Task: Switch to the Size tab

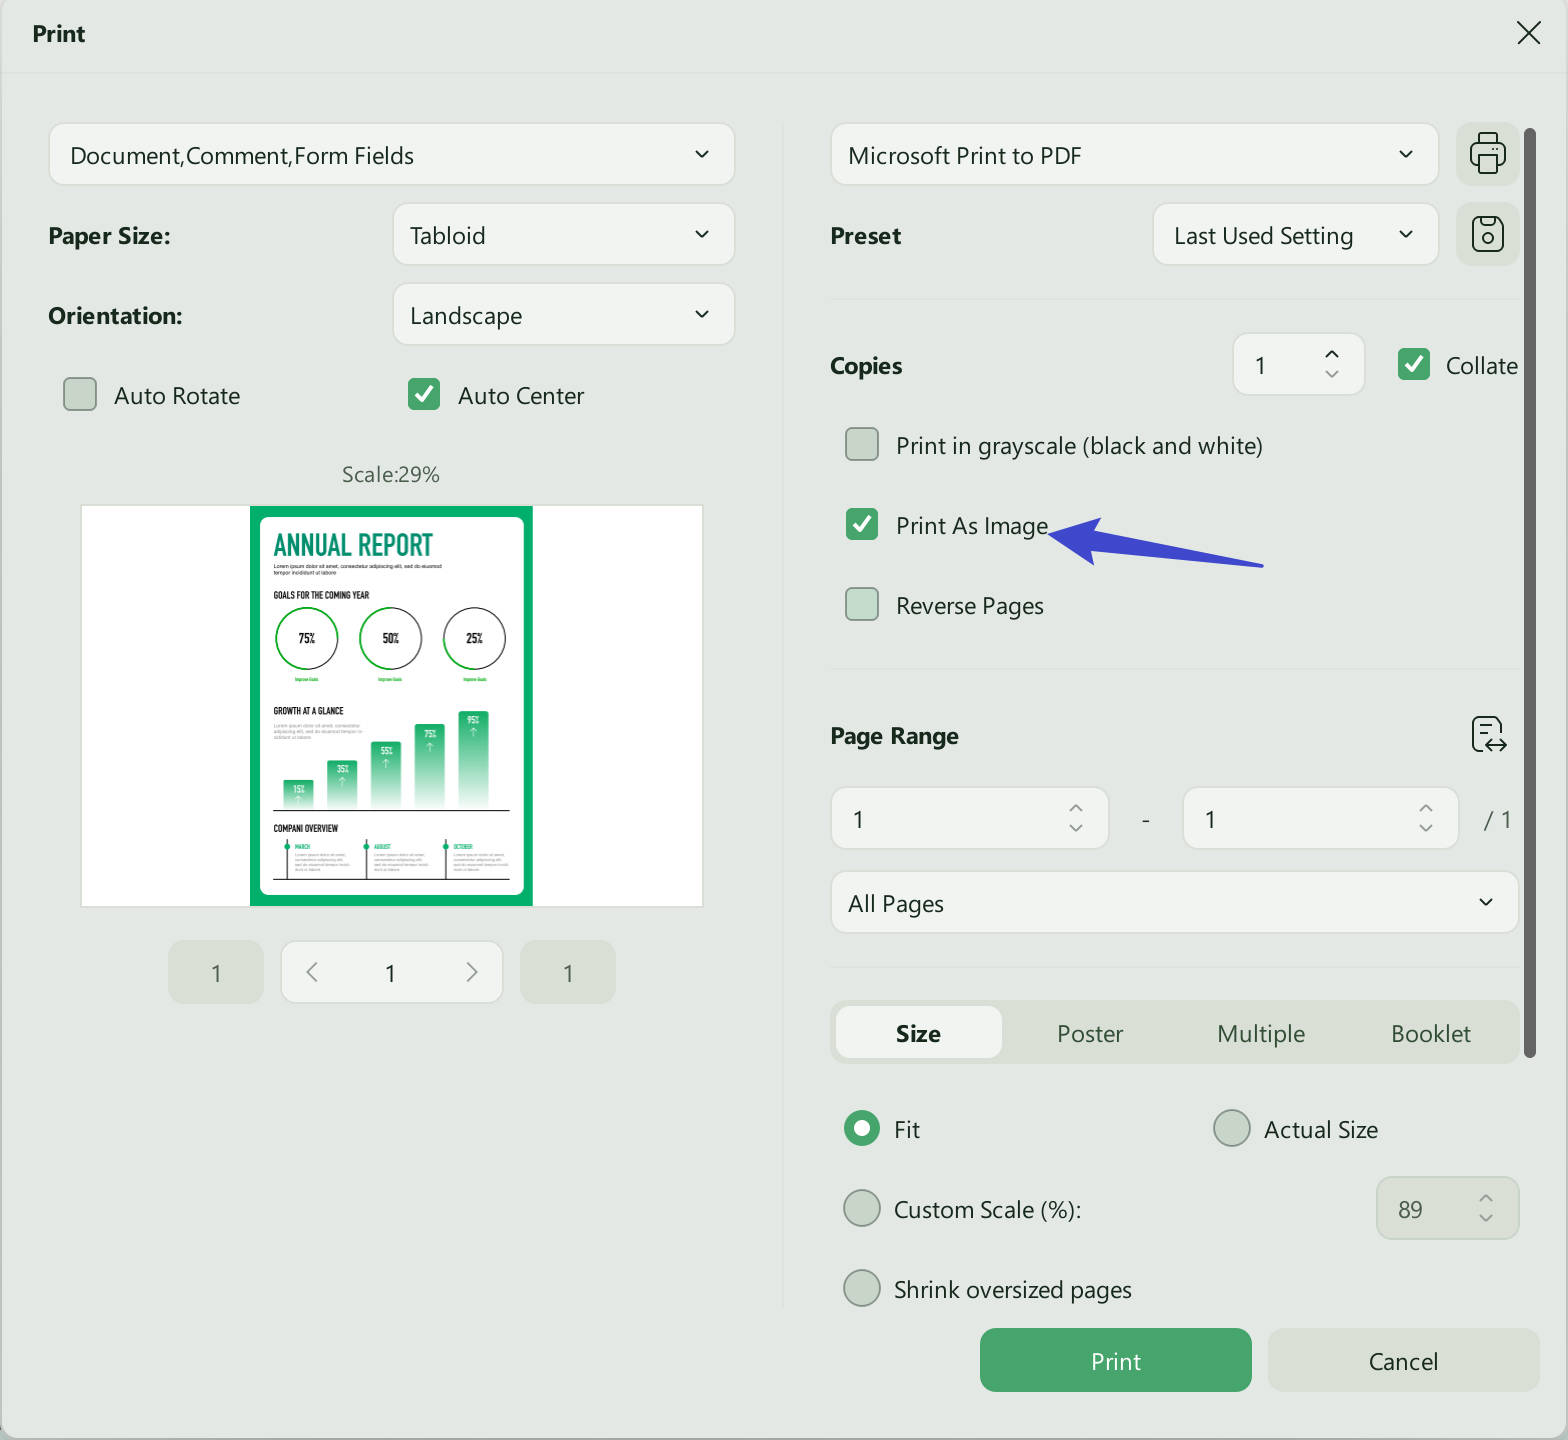Action: [x=918, y=1032]
